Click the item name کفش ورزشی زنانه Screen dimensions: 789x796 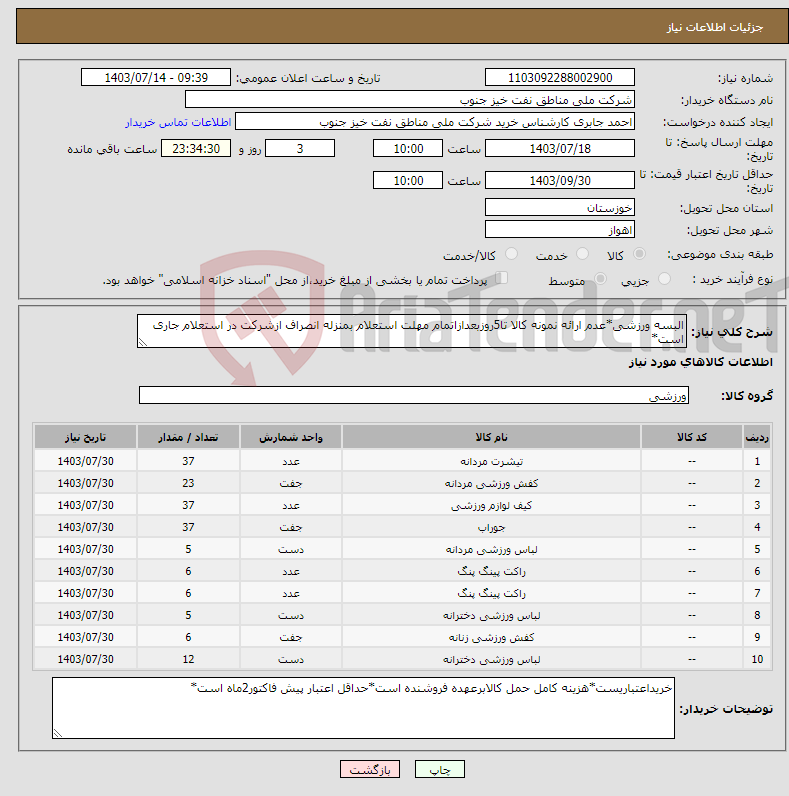[491, 638]
